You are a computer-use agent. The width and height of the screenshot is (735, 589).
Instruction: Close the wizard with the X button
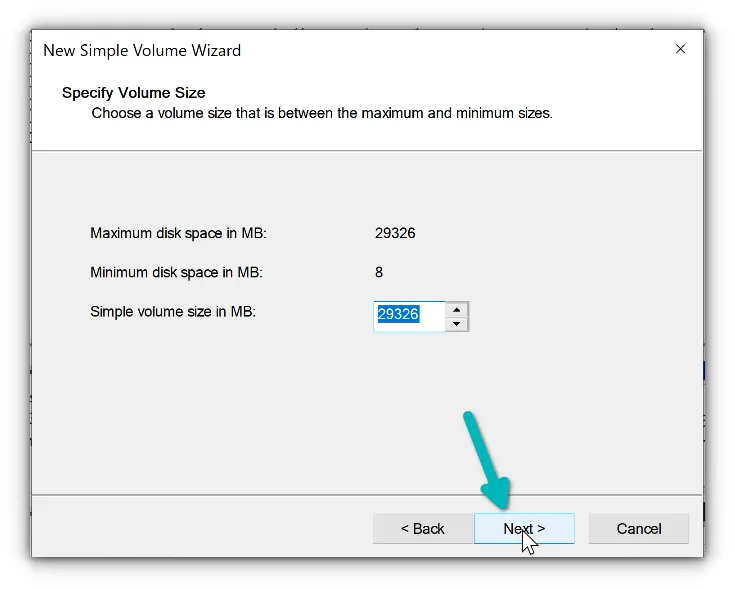(680, 49)
